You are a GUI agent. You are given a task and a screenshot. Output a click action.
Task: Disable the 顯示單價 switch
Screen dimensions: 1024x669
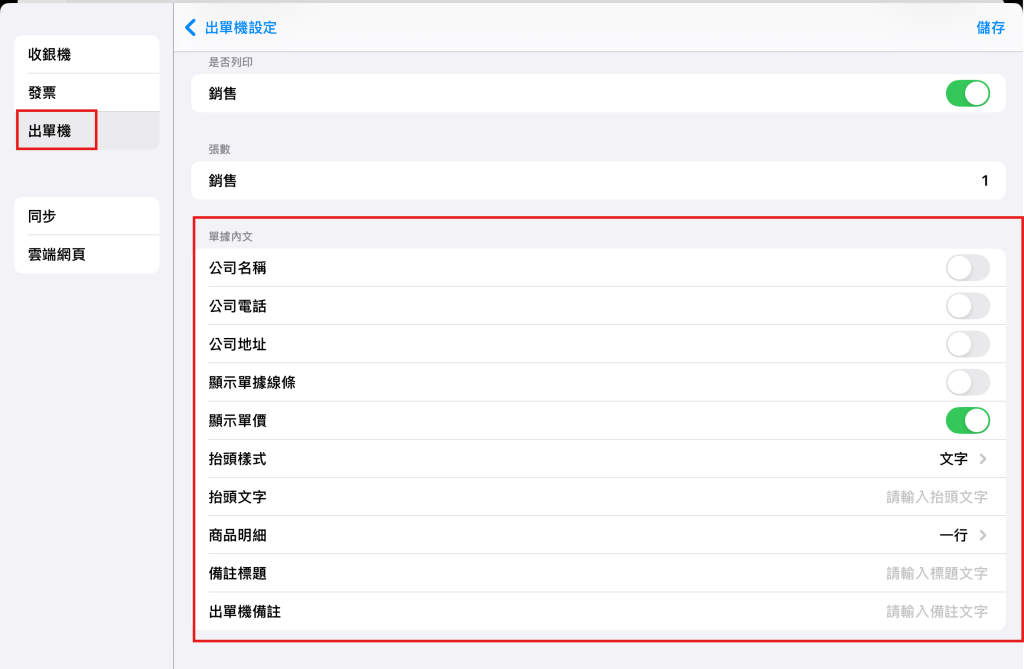(x=967, y=421)
